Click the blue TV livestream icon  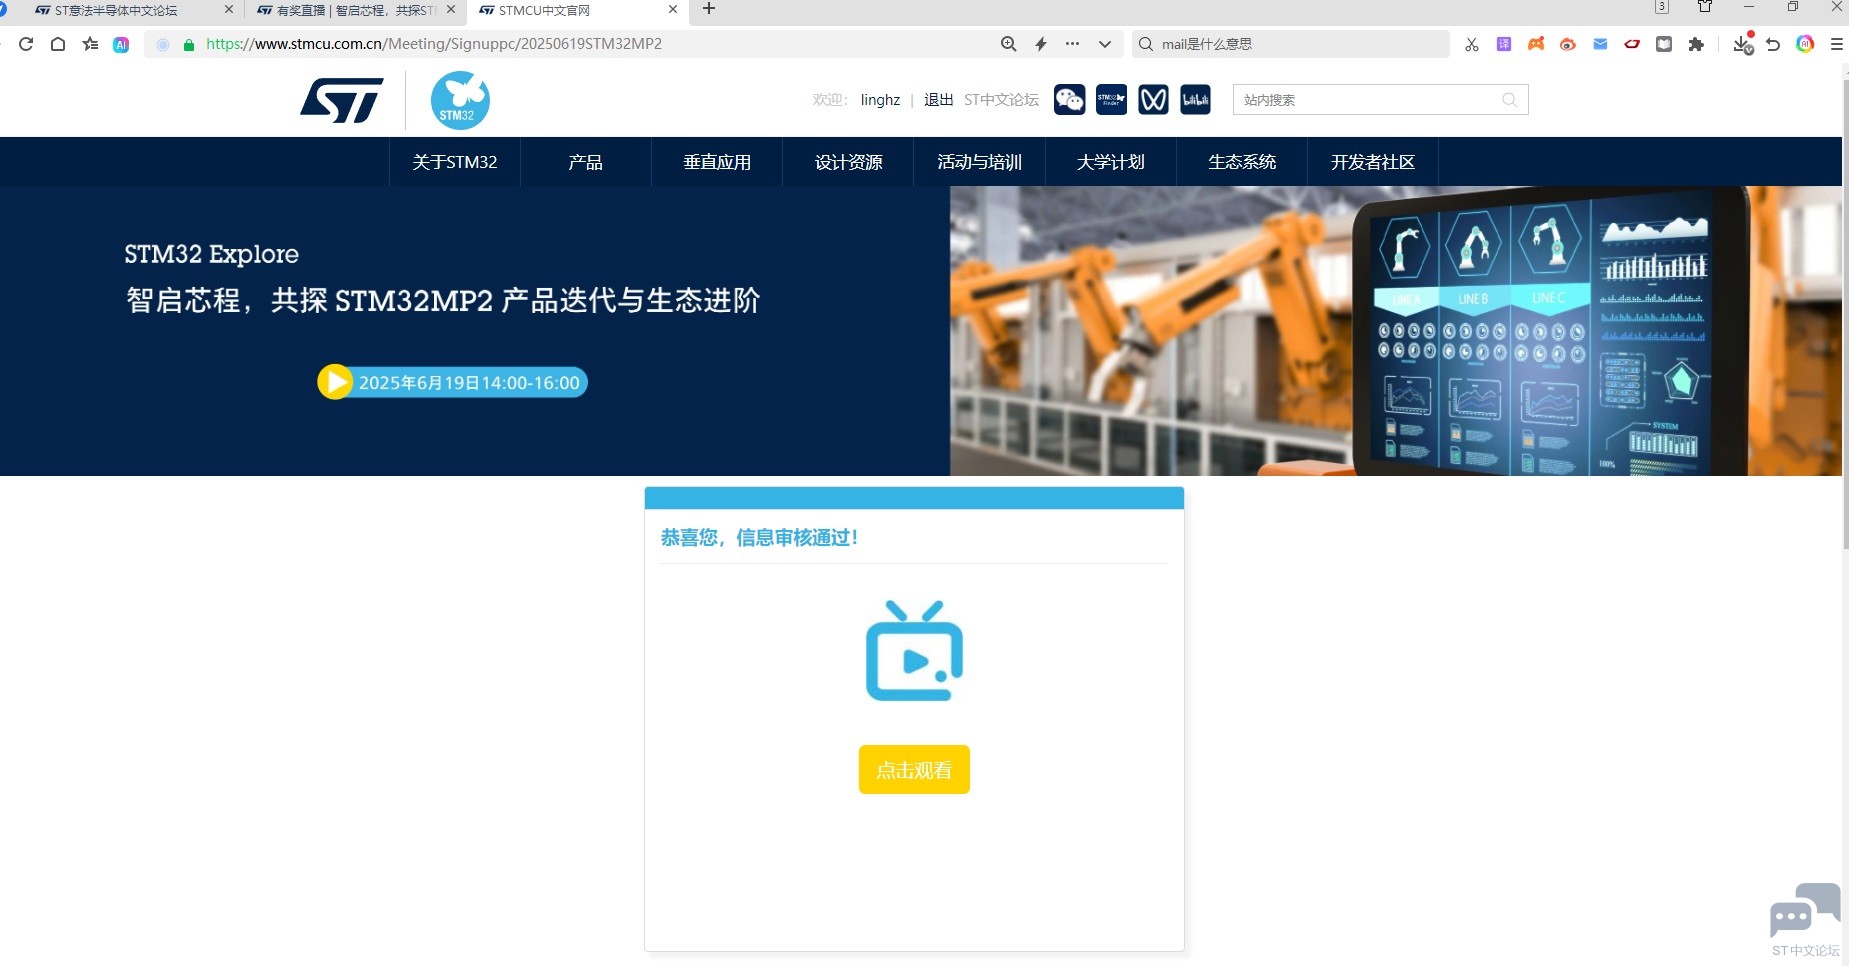[914, 650]
